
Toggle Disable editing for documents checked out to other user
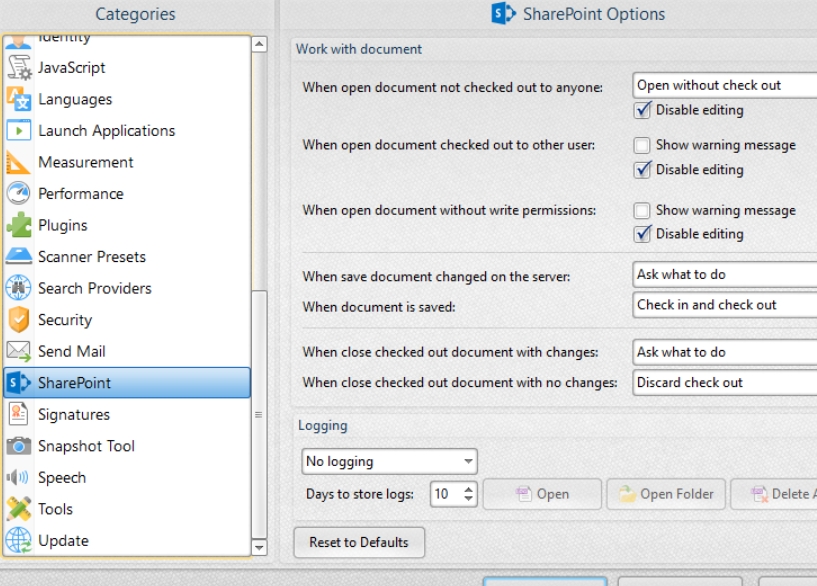[642, 170]
